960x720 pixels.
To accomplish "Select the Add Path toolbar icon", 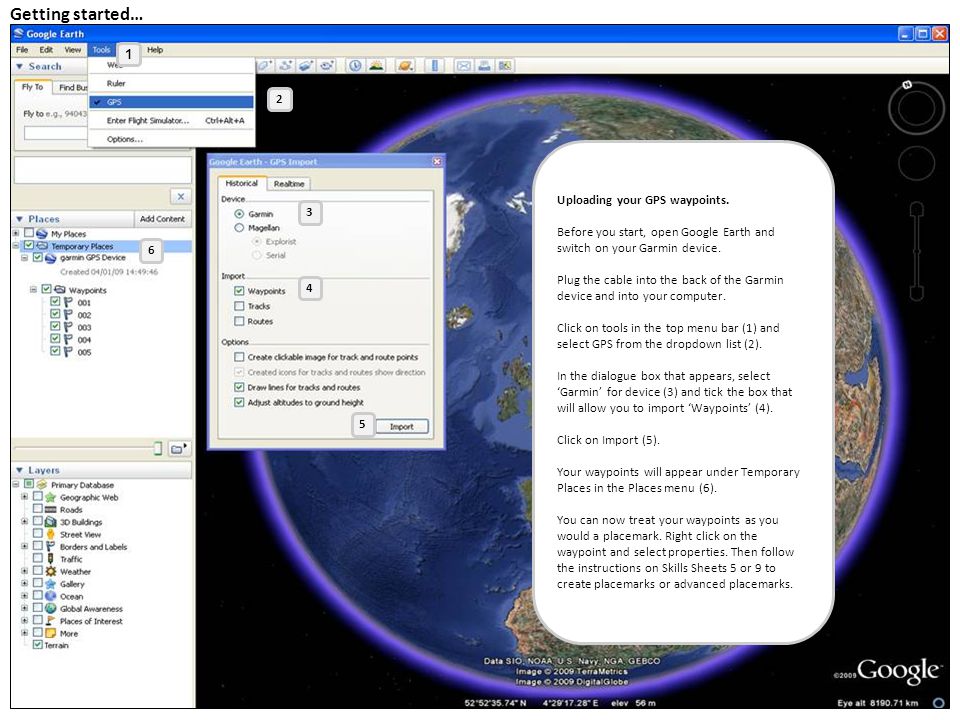I will (x=286, y=66).
